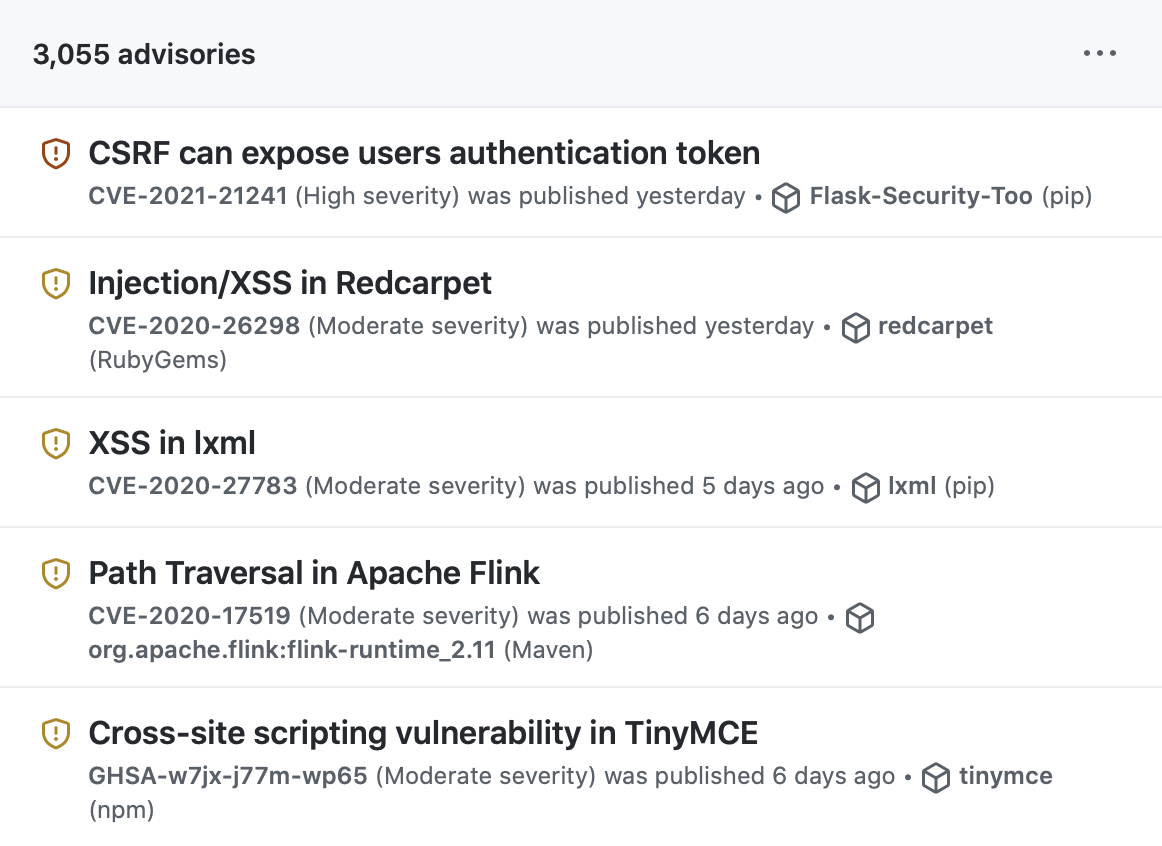
Task: Click the 3,055 advisories heading
Action: (x=144, y=54)
